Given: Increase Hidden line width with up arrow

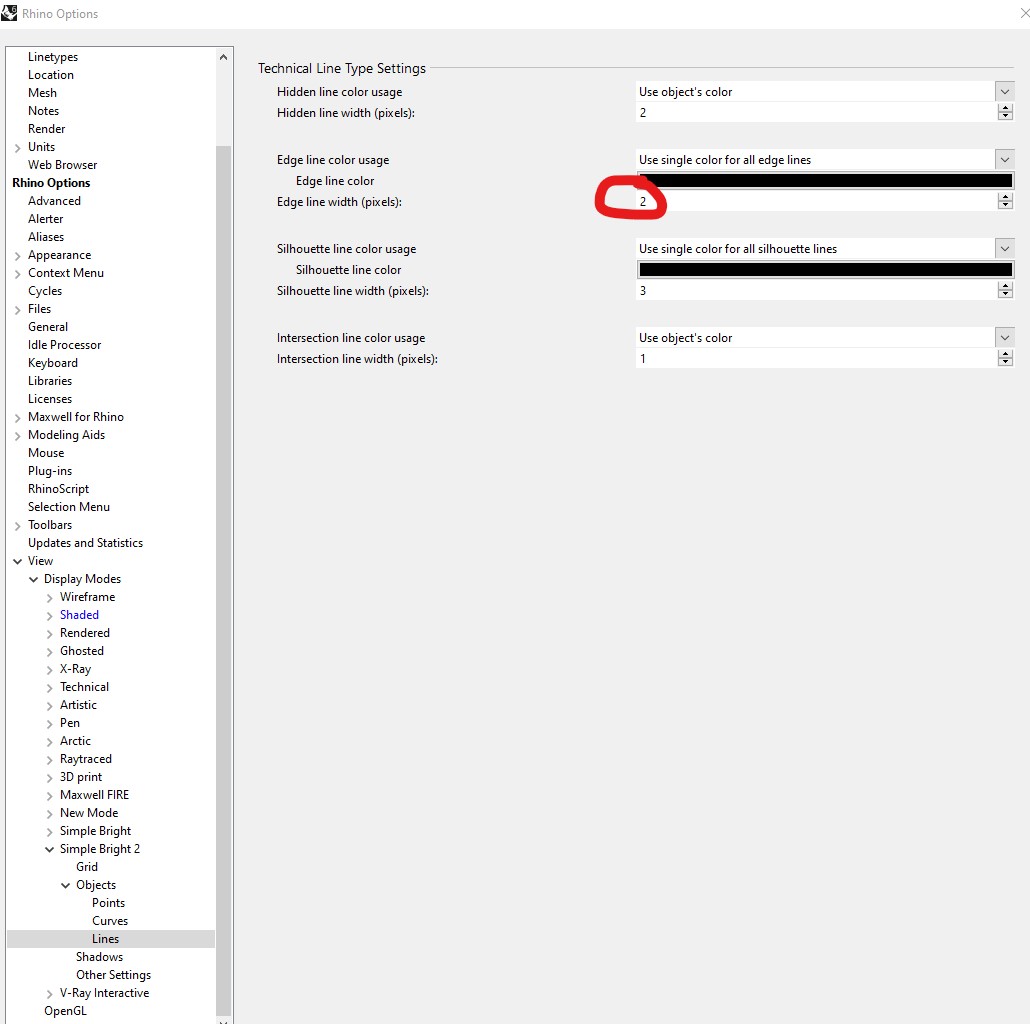Looking at the screenshot, I should point(1004,109).
